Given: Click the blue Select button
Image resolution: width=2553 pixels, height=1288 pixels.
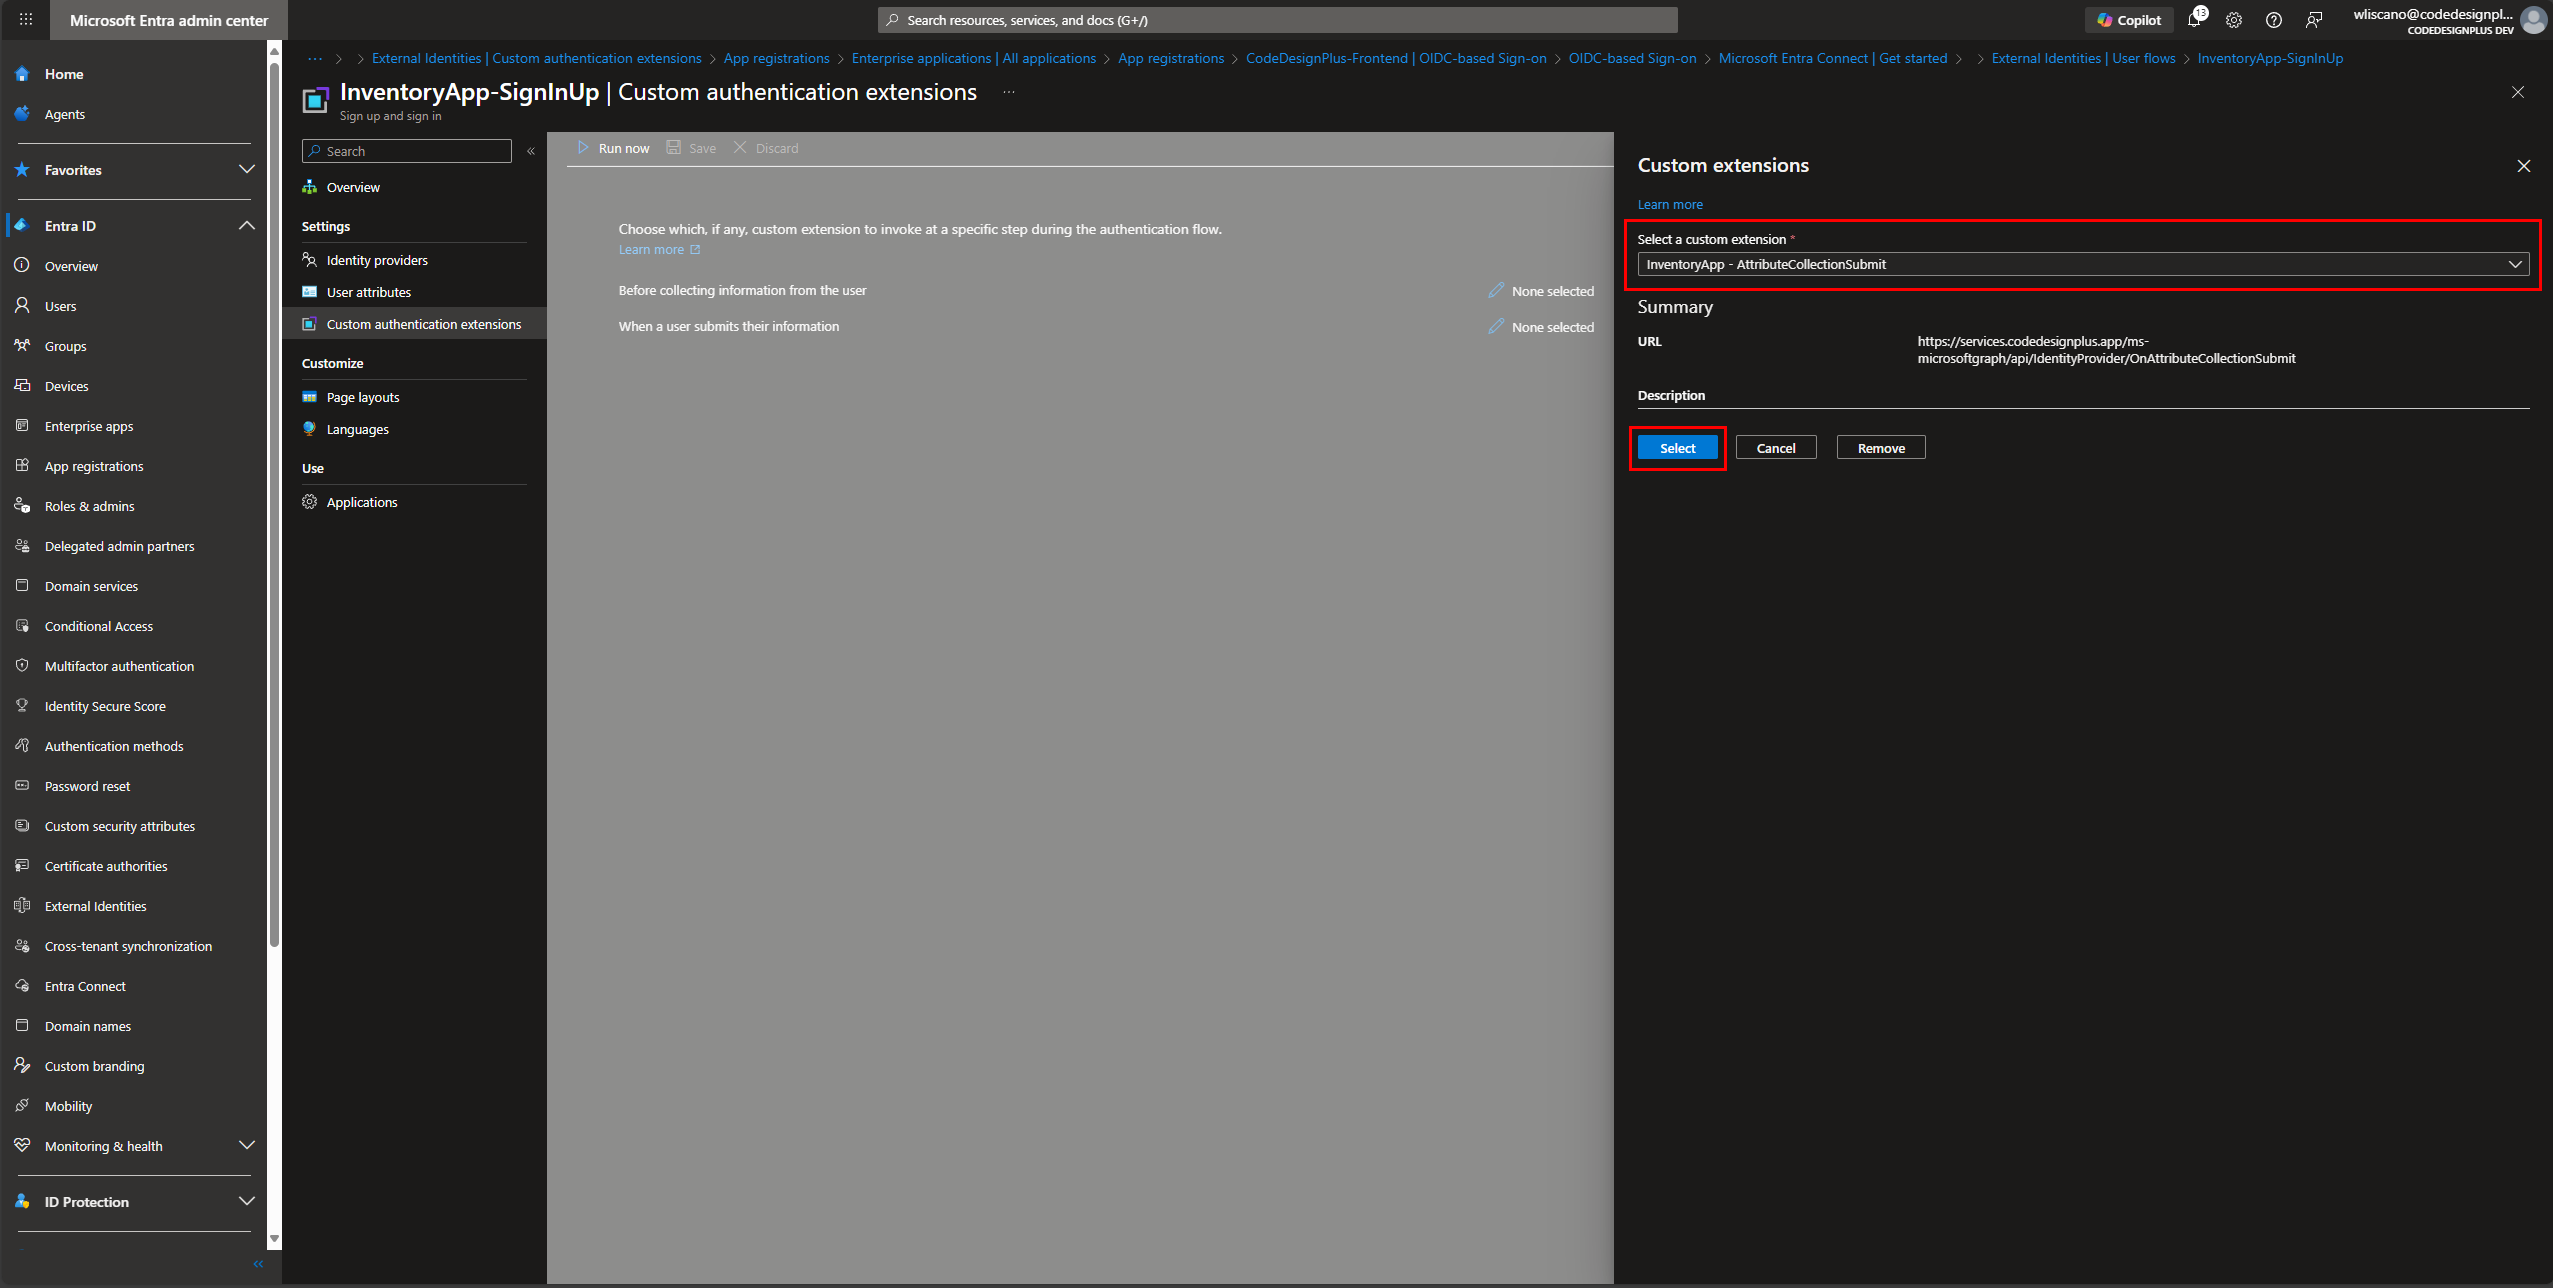Looking at the screenshot, I should click(x=1678, y=448).
